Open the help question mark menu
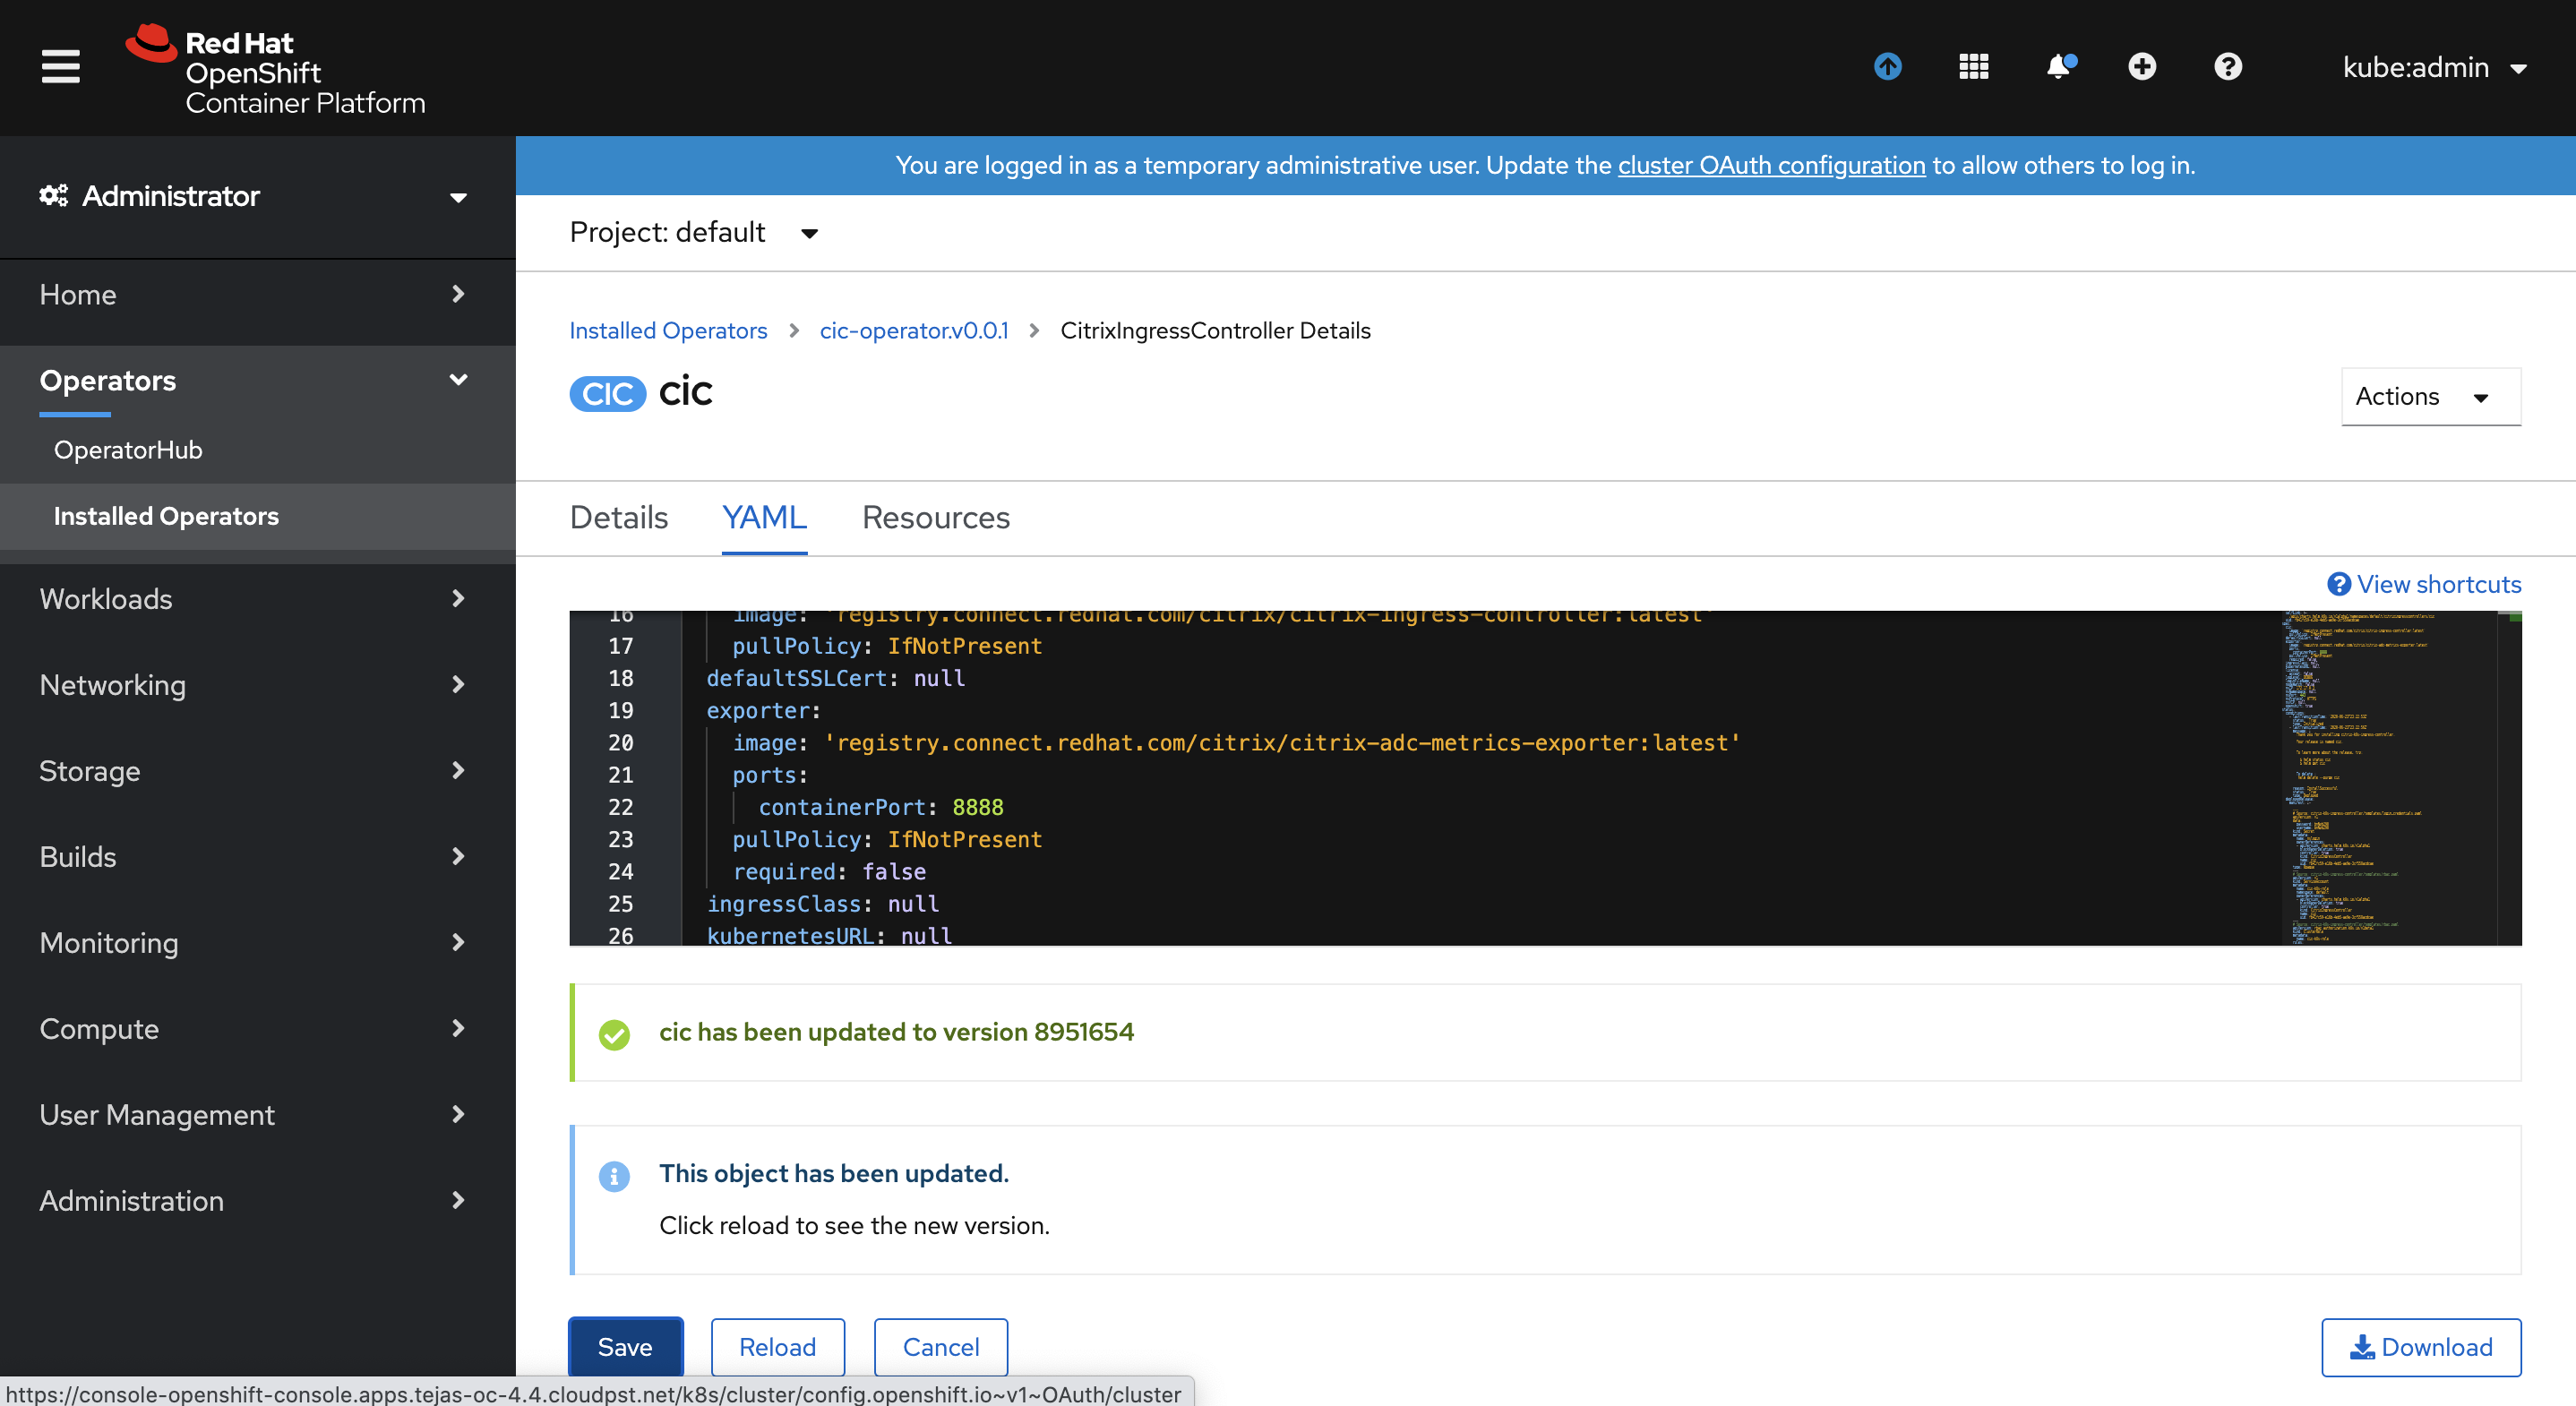The height and width of the screenshot is (1406, 2576). [2228, 67]
